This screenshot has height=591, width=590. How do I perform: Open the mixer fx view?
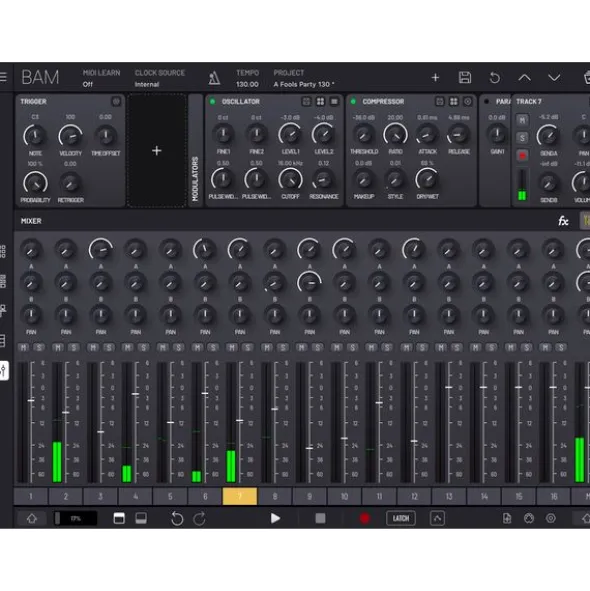pos(563,221)
